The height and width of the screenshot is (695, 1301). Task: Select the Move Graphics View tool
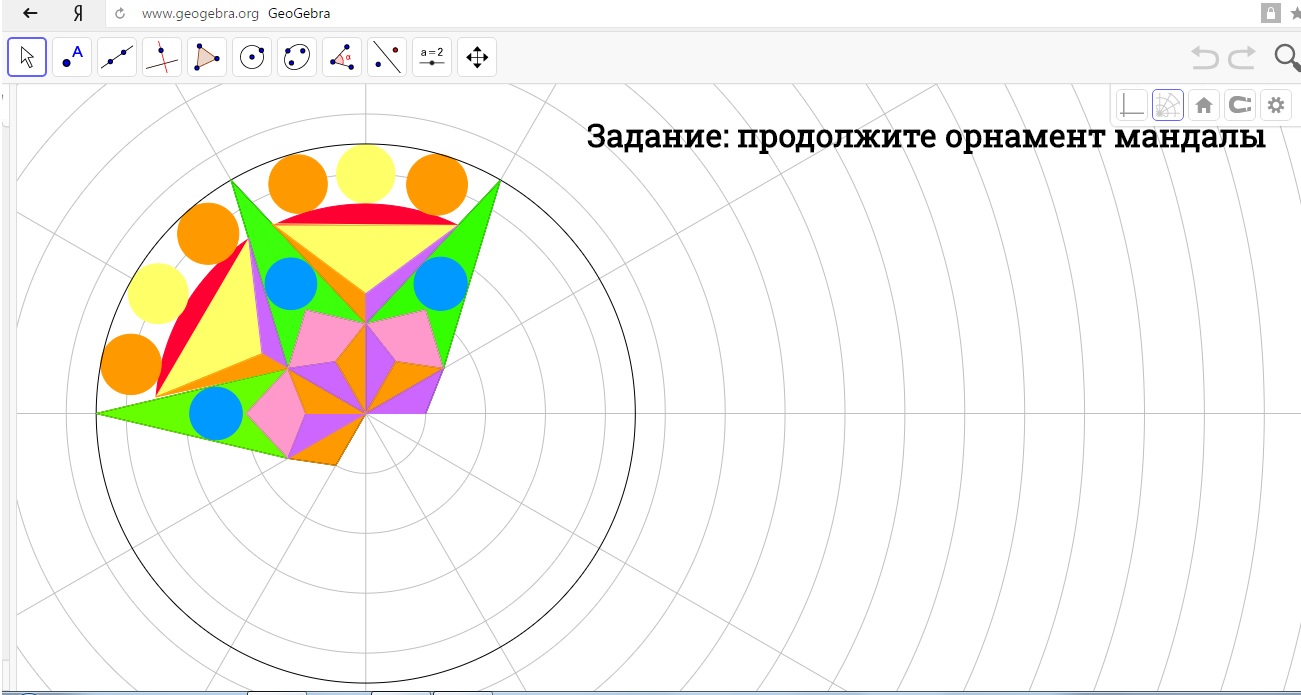click(x=477, y=57)
